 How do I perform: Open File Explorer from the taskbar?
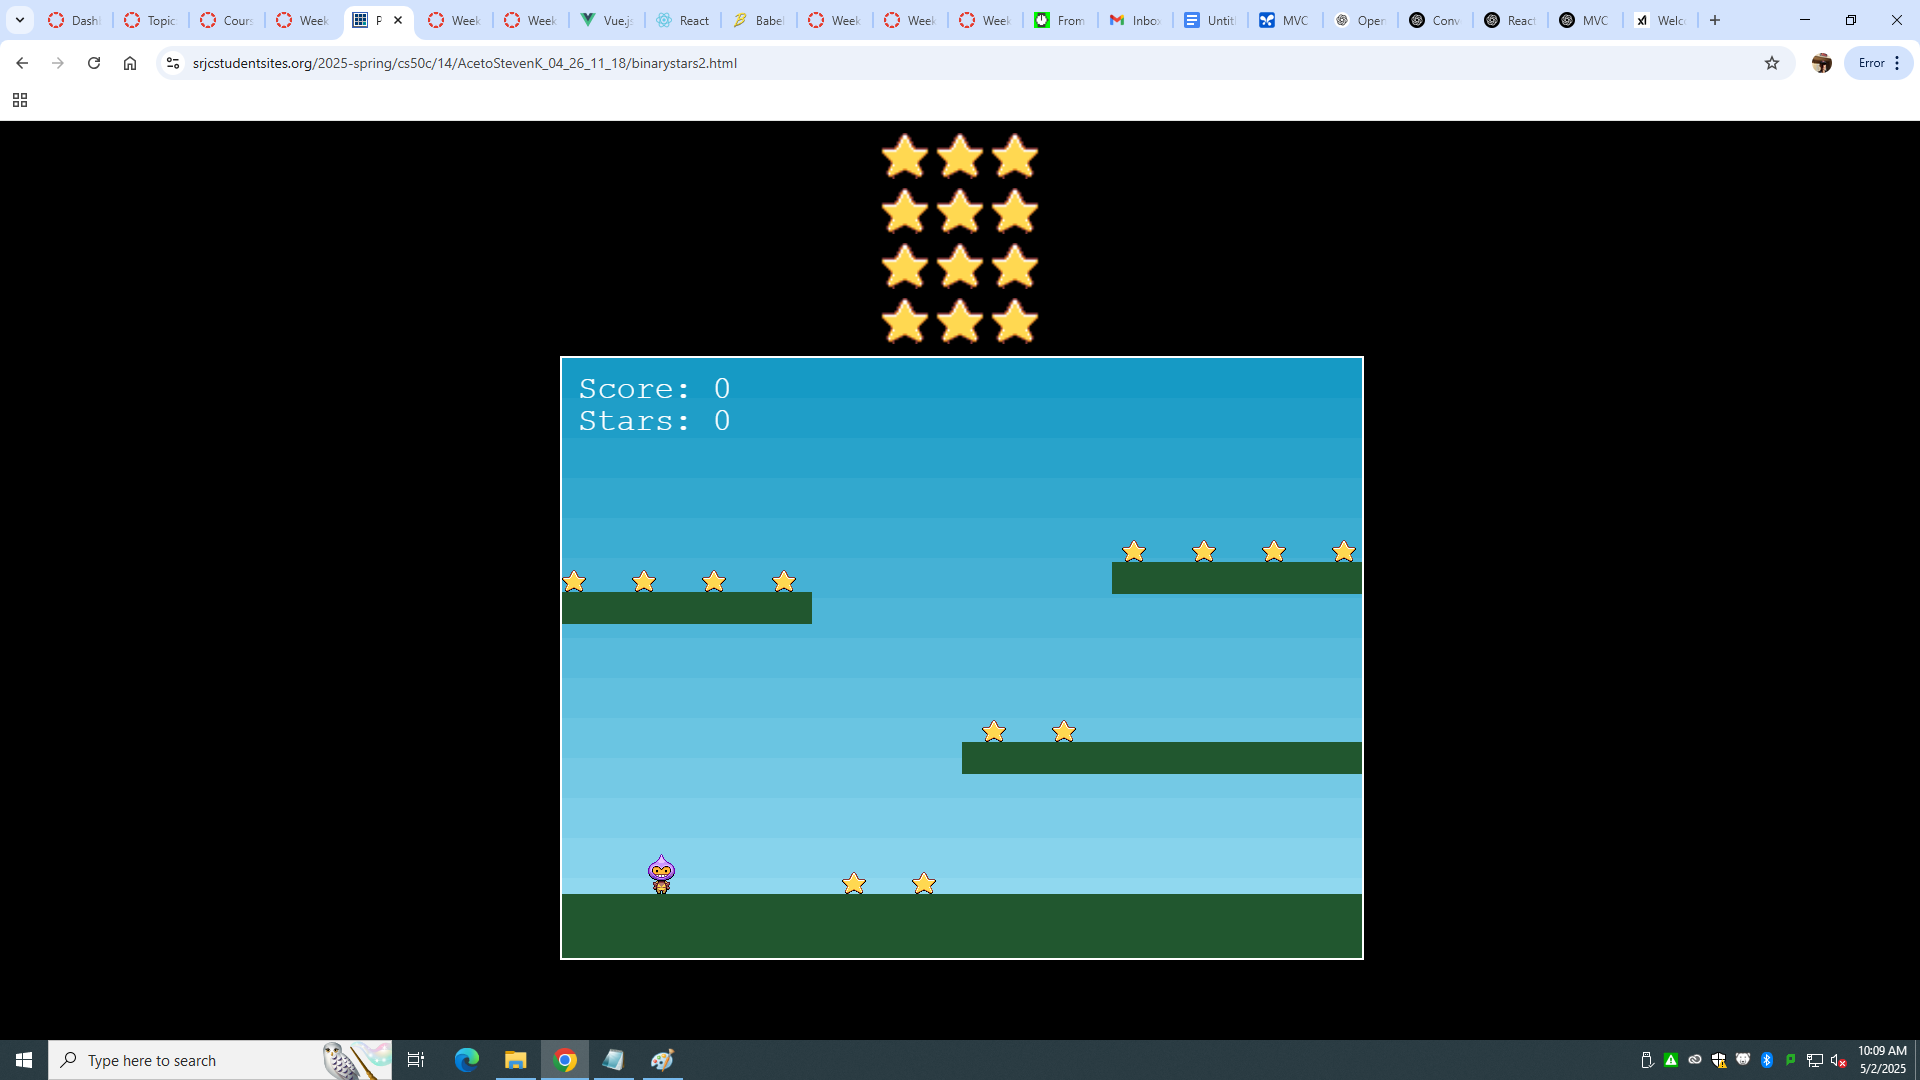pyautogui.click(x=516, y=1060)
